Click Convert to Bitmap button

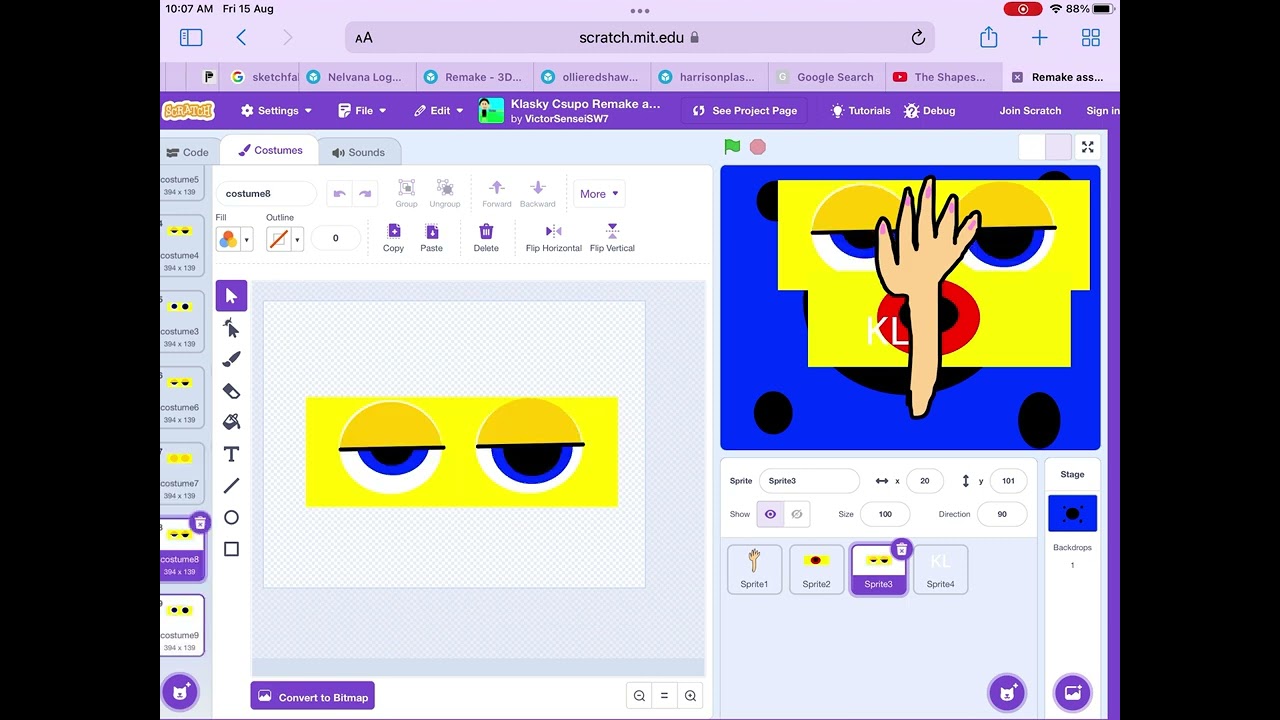(313, 697)
